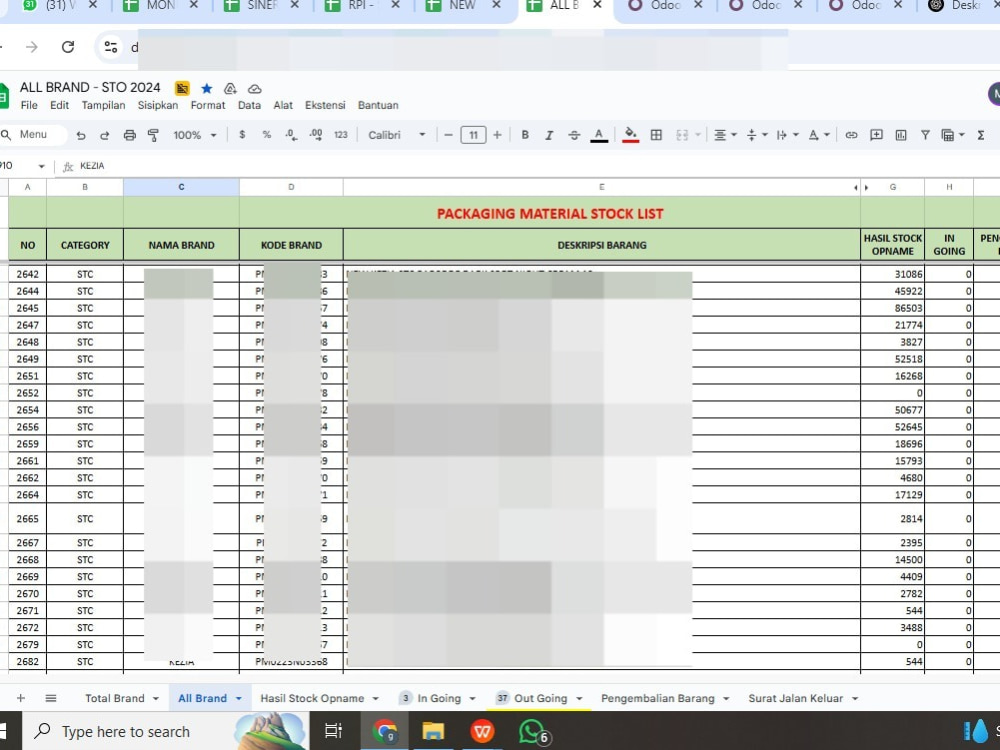The image size is (1000, 750).
Task: Open the Sisipkan menu
Action: coord(158,105)
